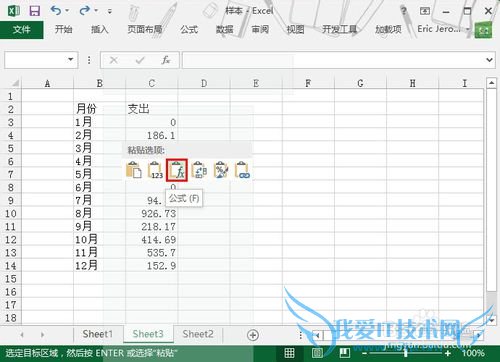This screenshot has width=500, height=362.
Task: Confirm entry with checkmark button
Action: pyautogui.click(x=140, y=60)
